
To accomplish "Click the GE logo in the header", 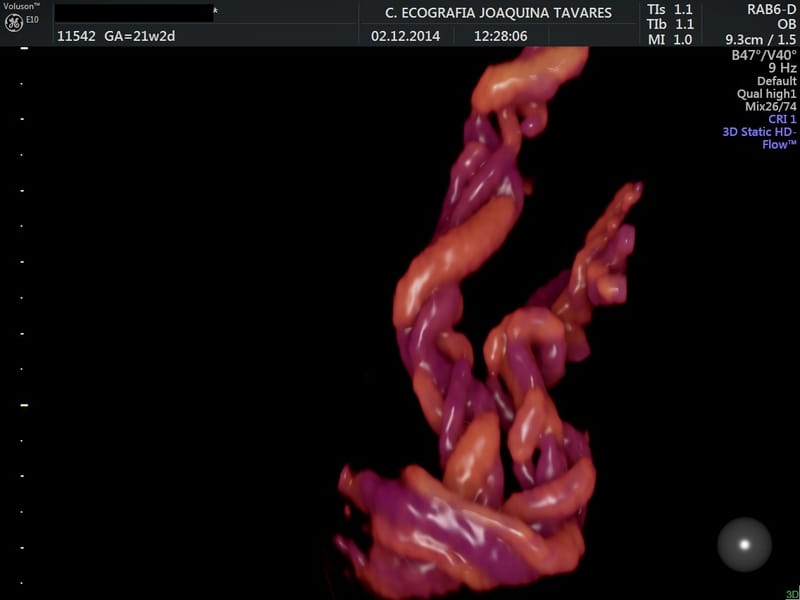I will pos(14,24).
